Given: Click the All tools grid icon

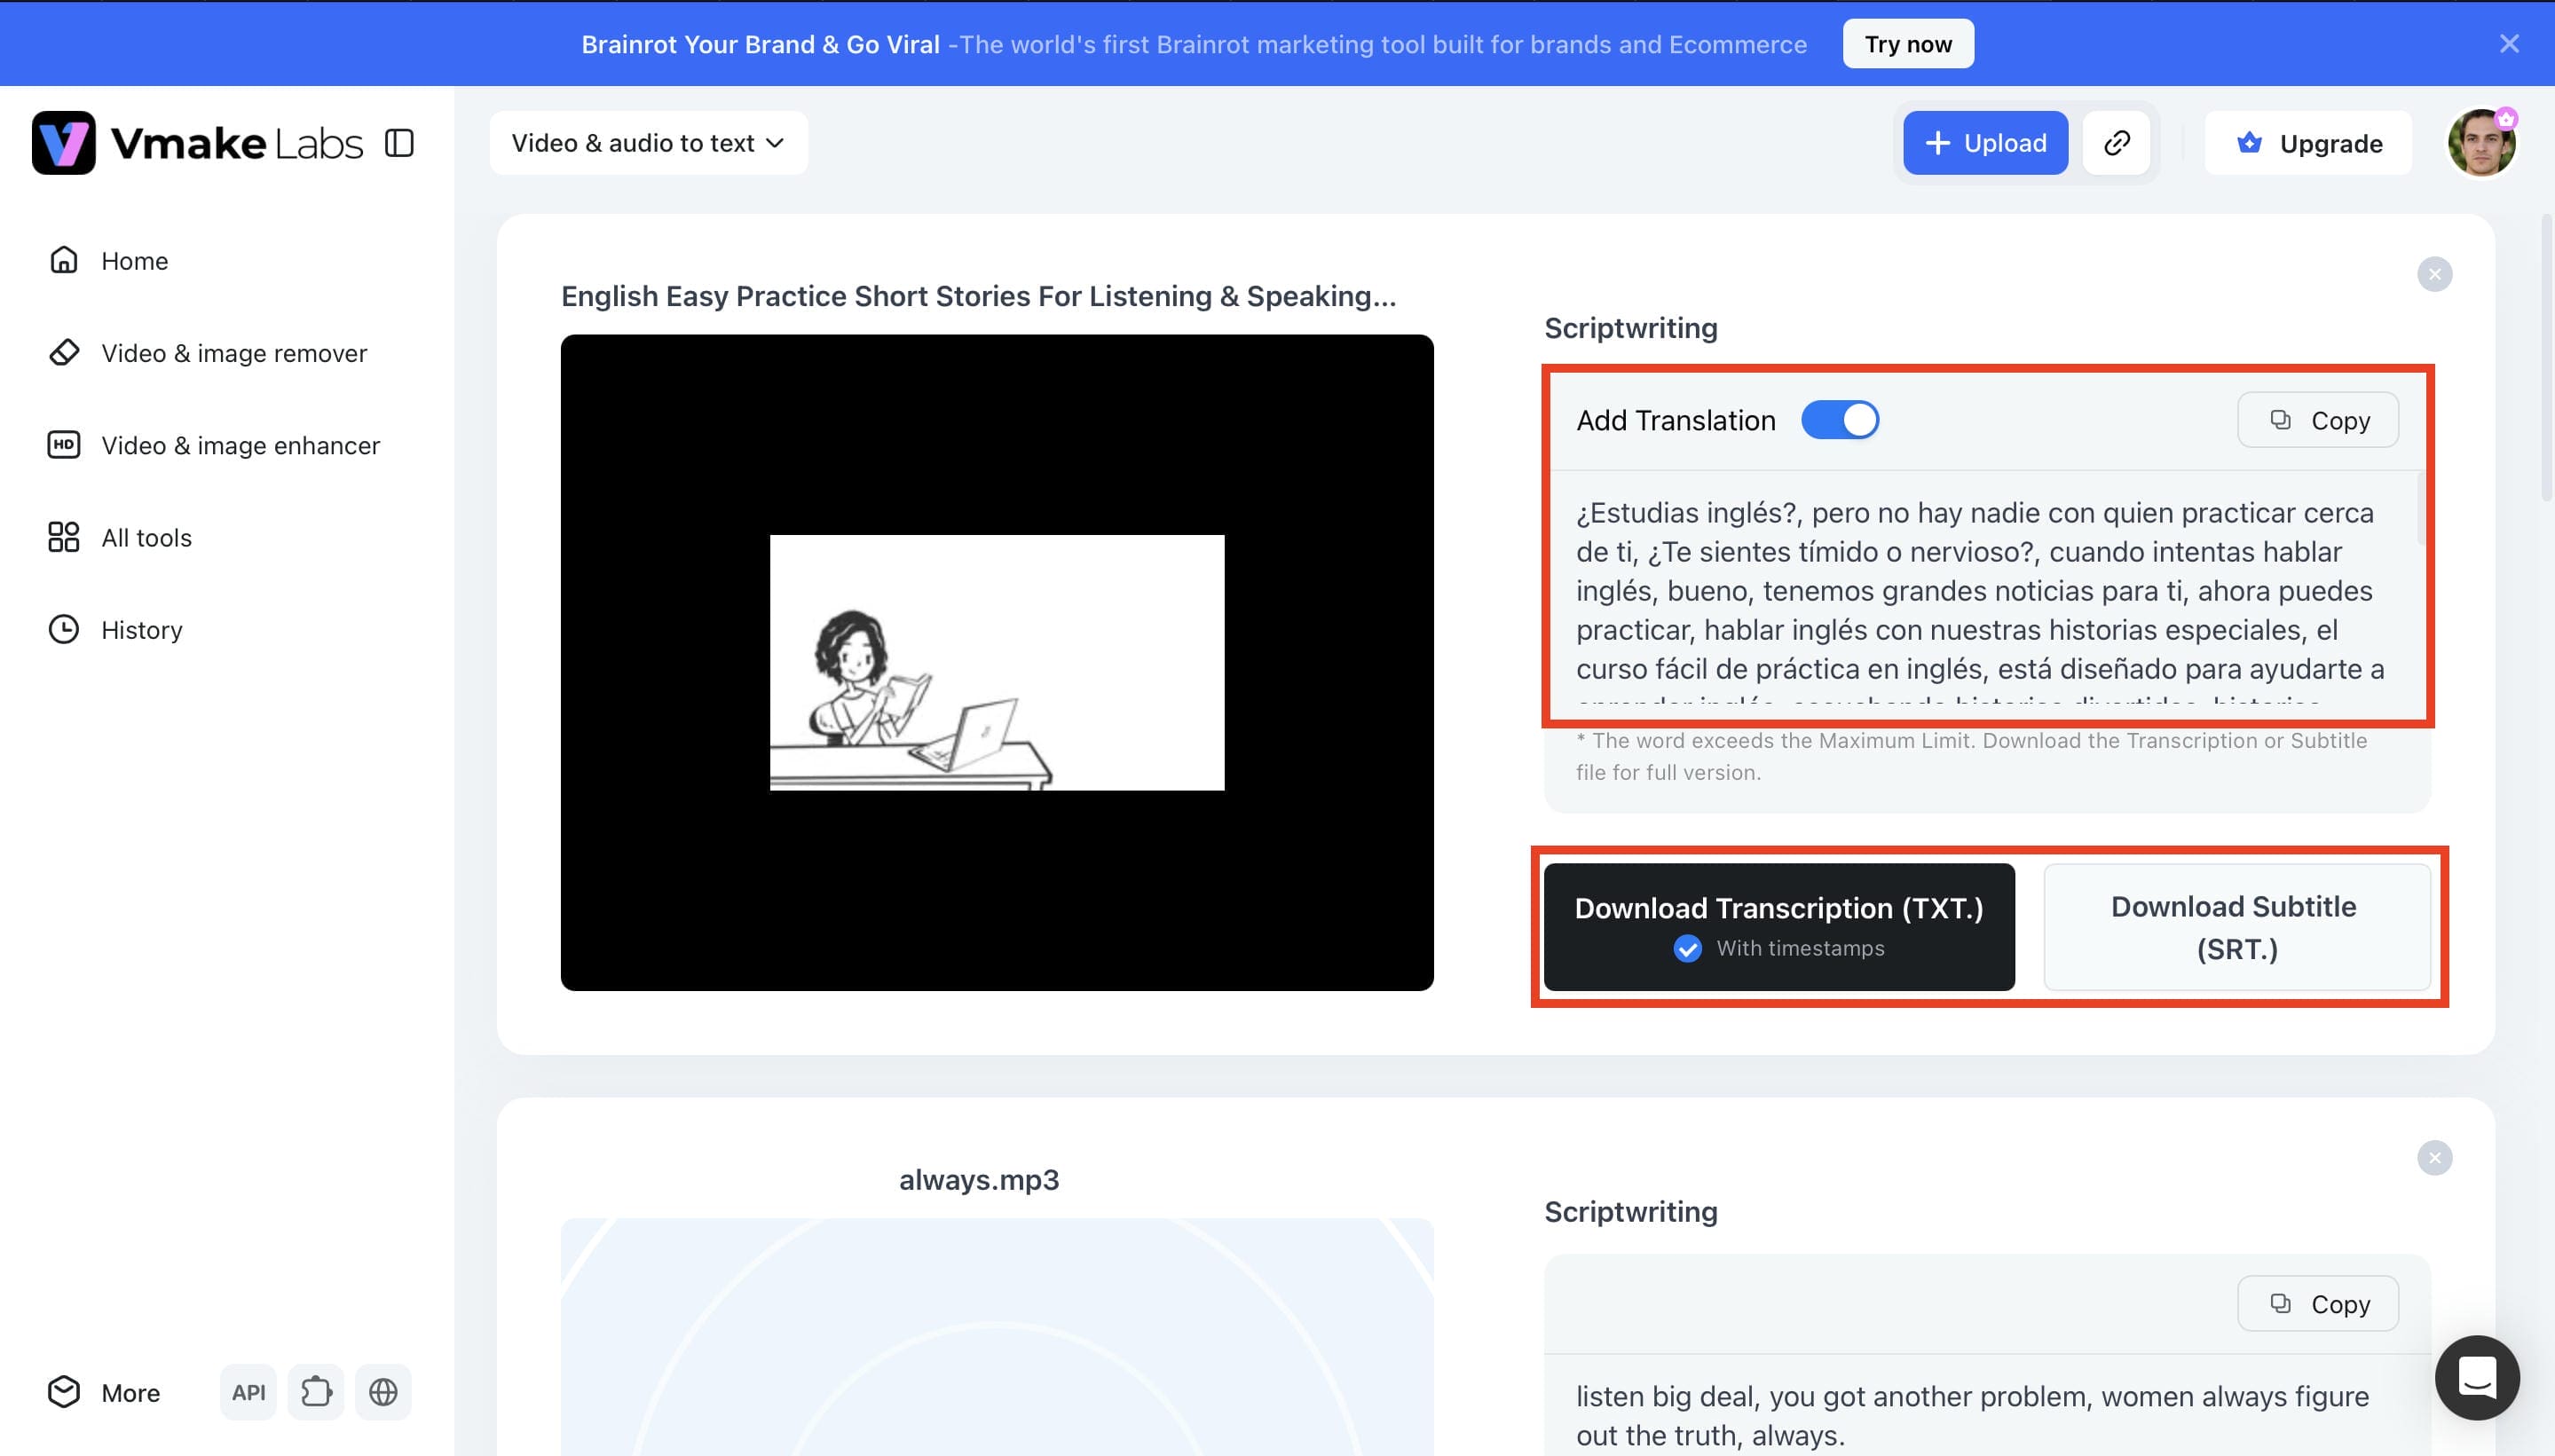Looking at the screenshot, I should pos(64,537).
